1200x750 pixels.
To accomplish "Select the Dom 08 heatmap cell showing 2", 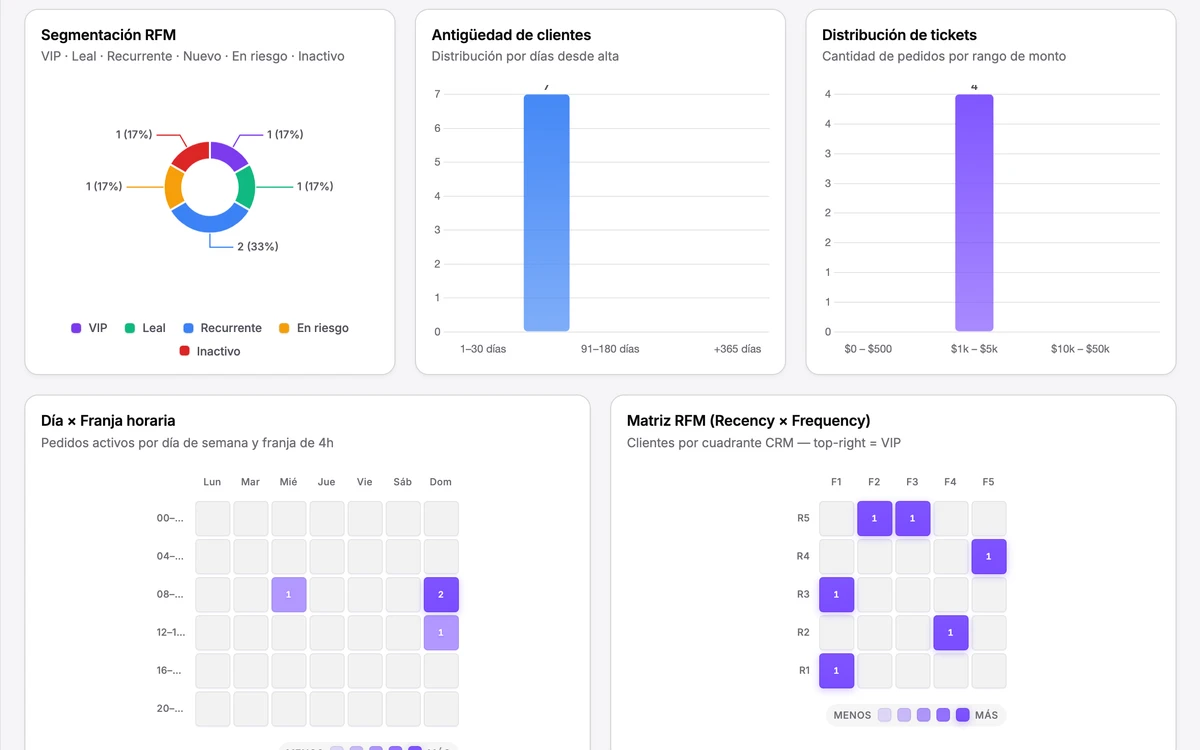I will 441,594.
